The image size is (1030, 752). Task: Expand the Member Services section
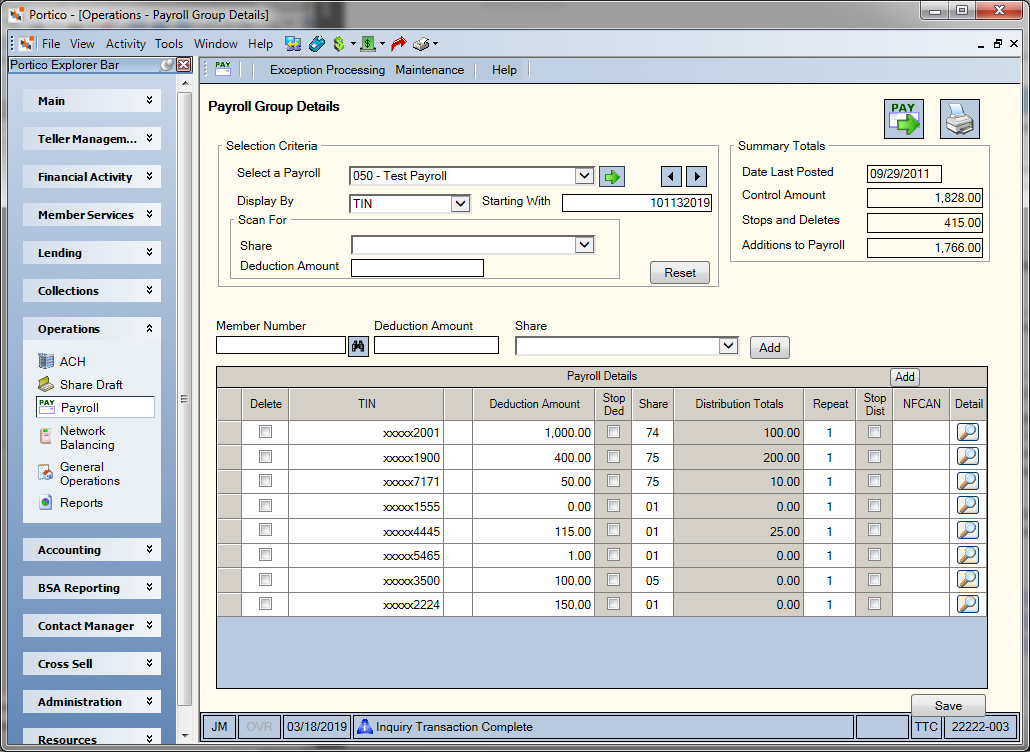point(92,215)
